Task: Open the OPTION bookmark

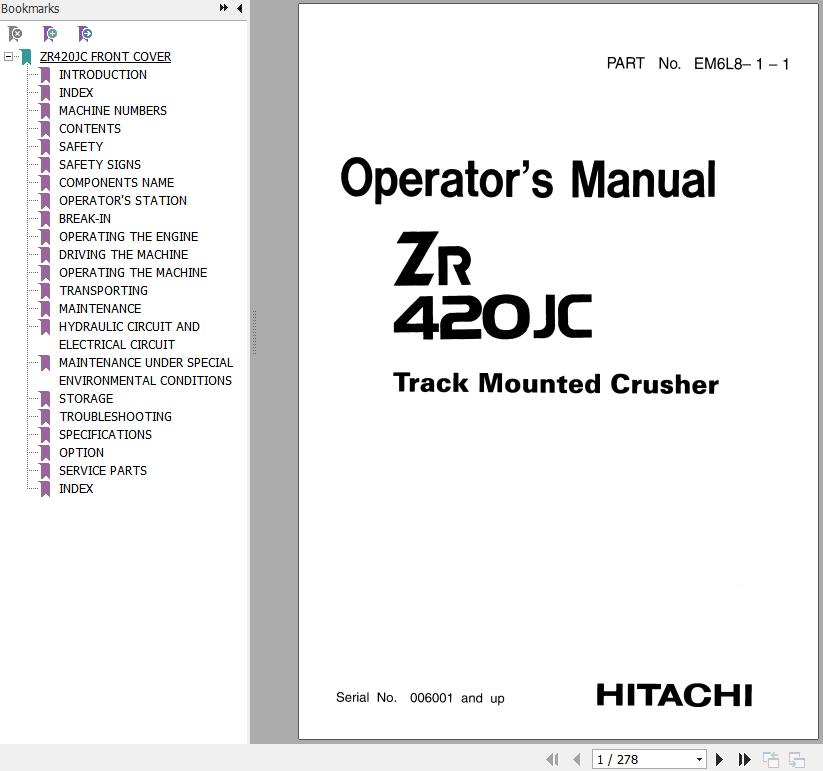Action: click(x=81, y=452)
